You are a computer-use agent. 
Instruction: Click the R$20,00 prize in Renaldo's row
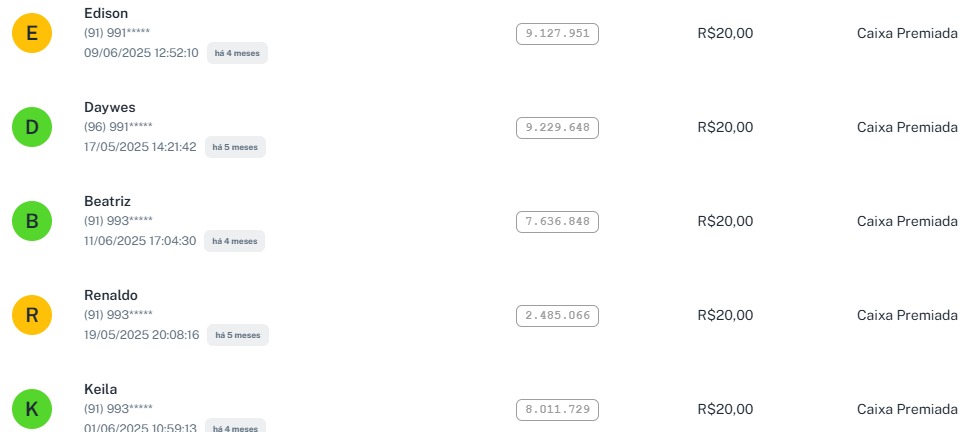click(x=725, y=315)
